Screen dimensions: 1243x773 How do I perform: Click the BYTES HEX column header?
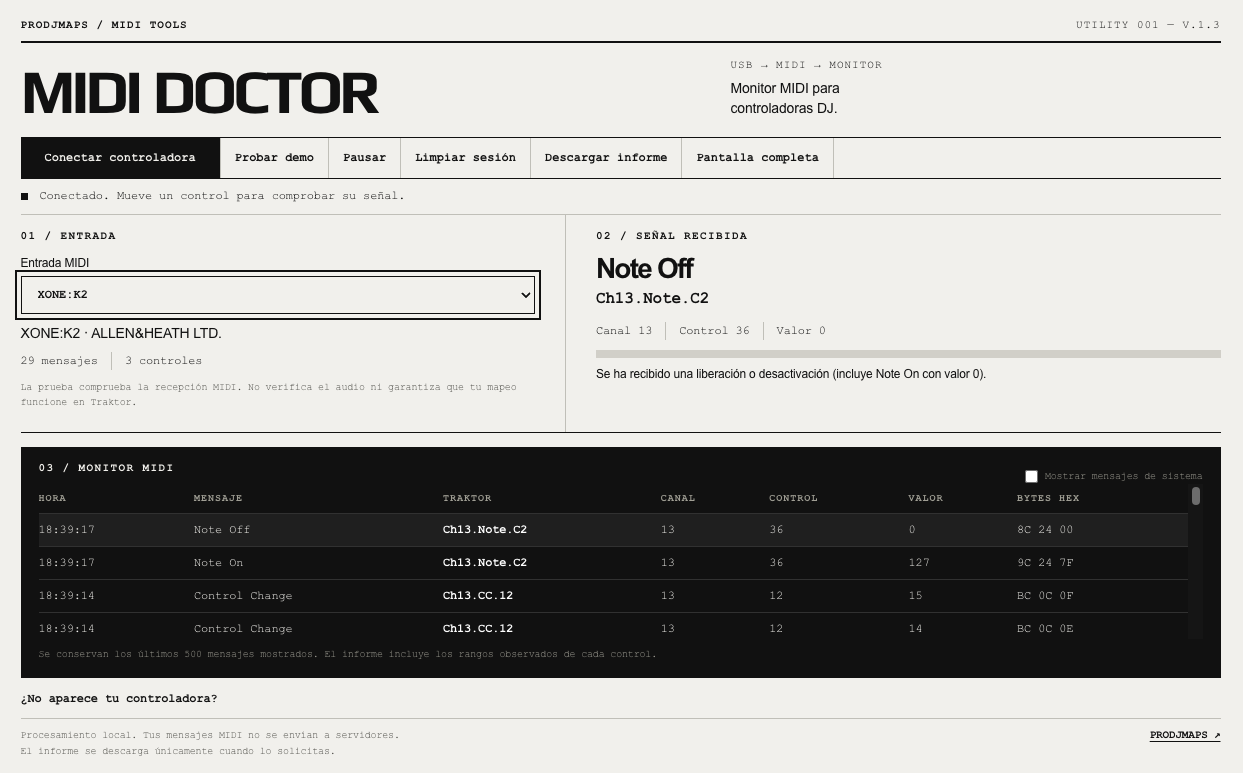click(1048, 498)
